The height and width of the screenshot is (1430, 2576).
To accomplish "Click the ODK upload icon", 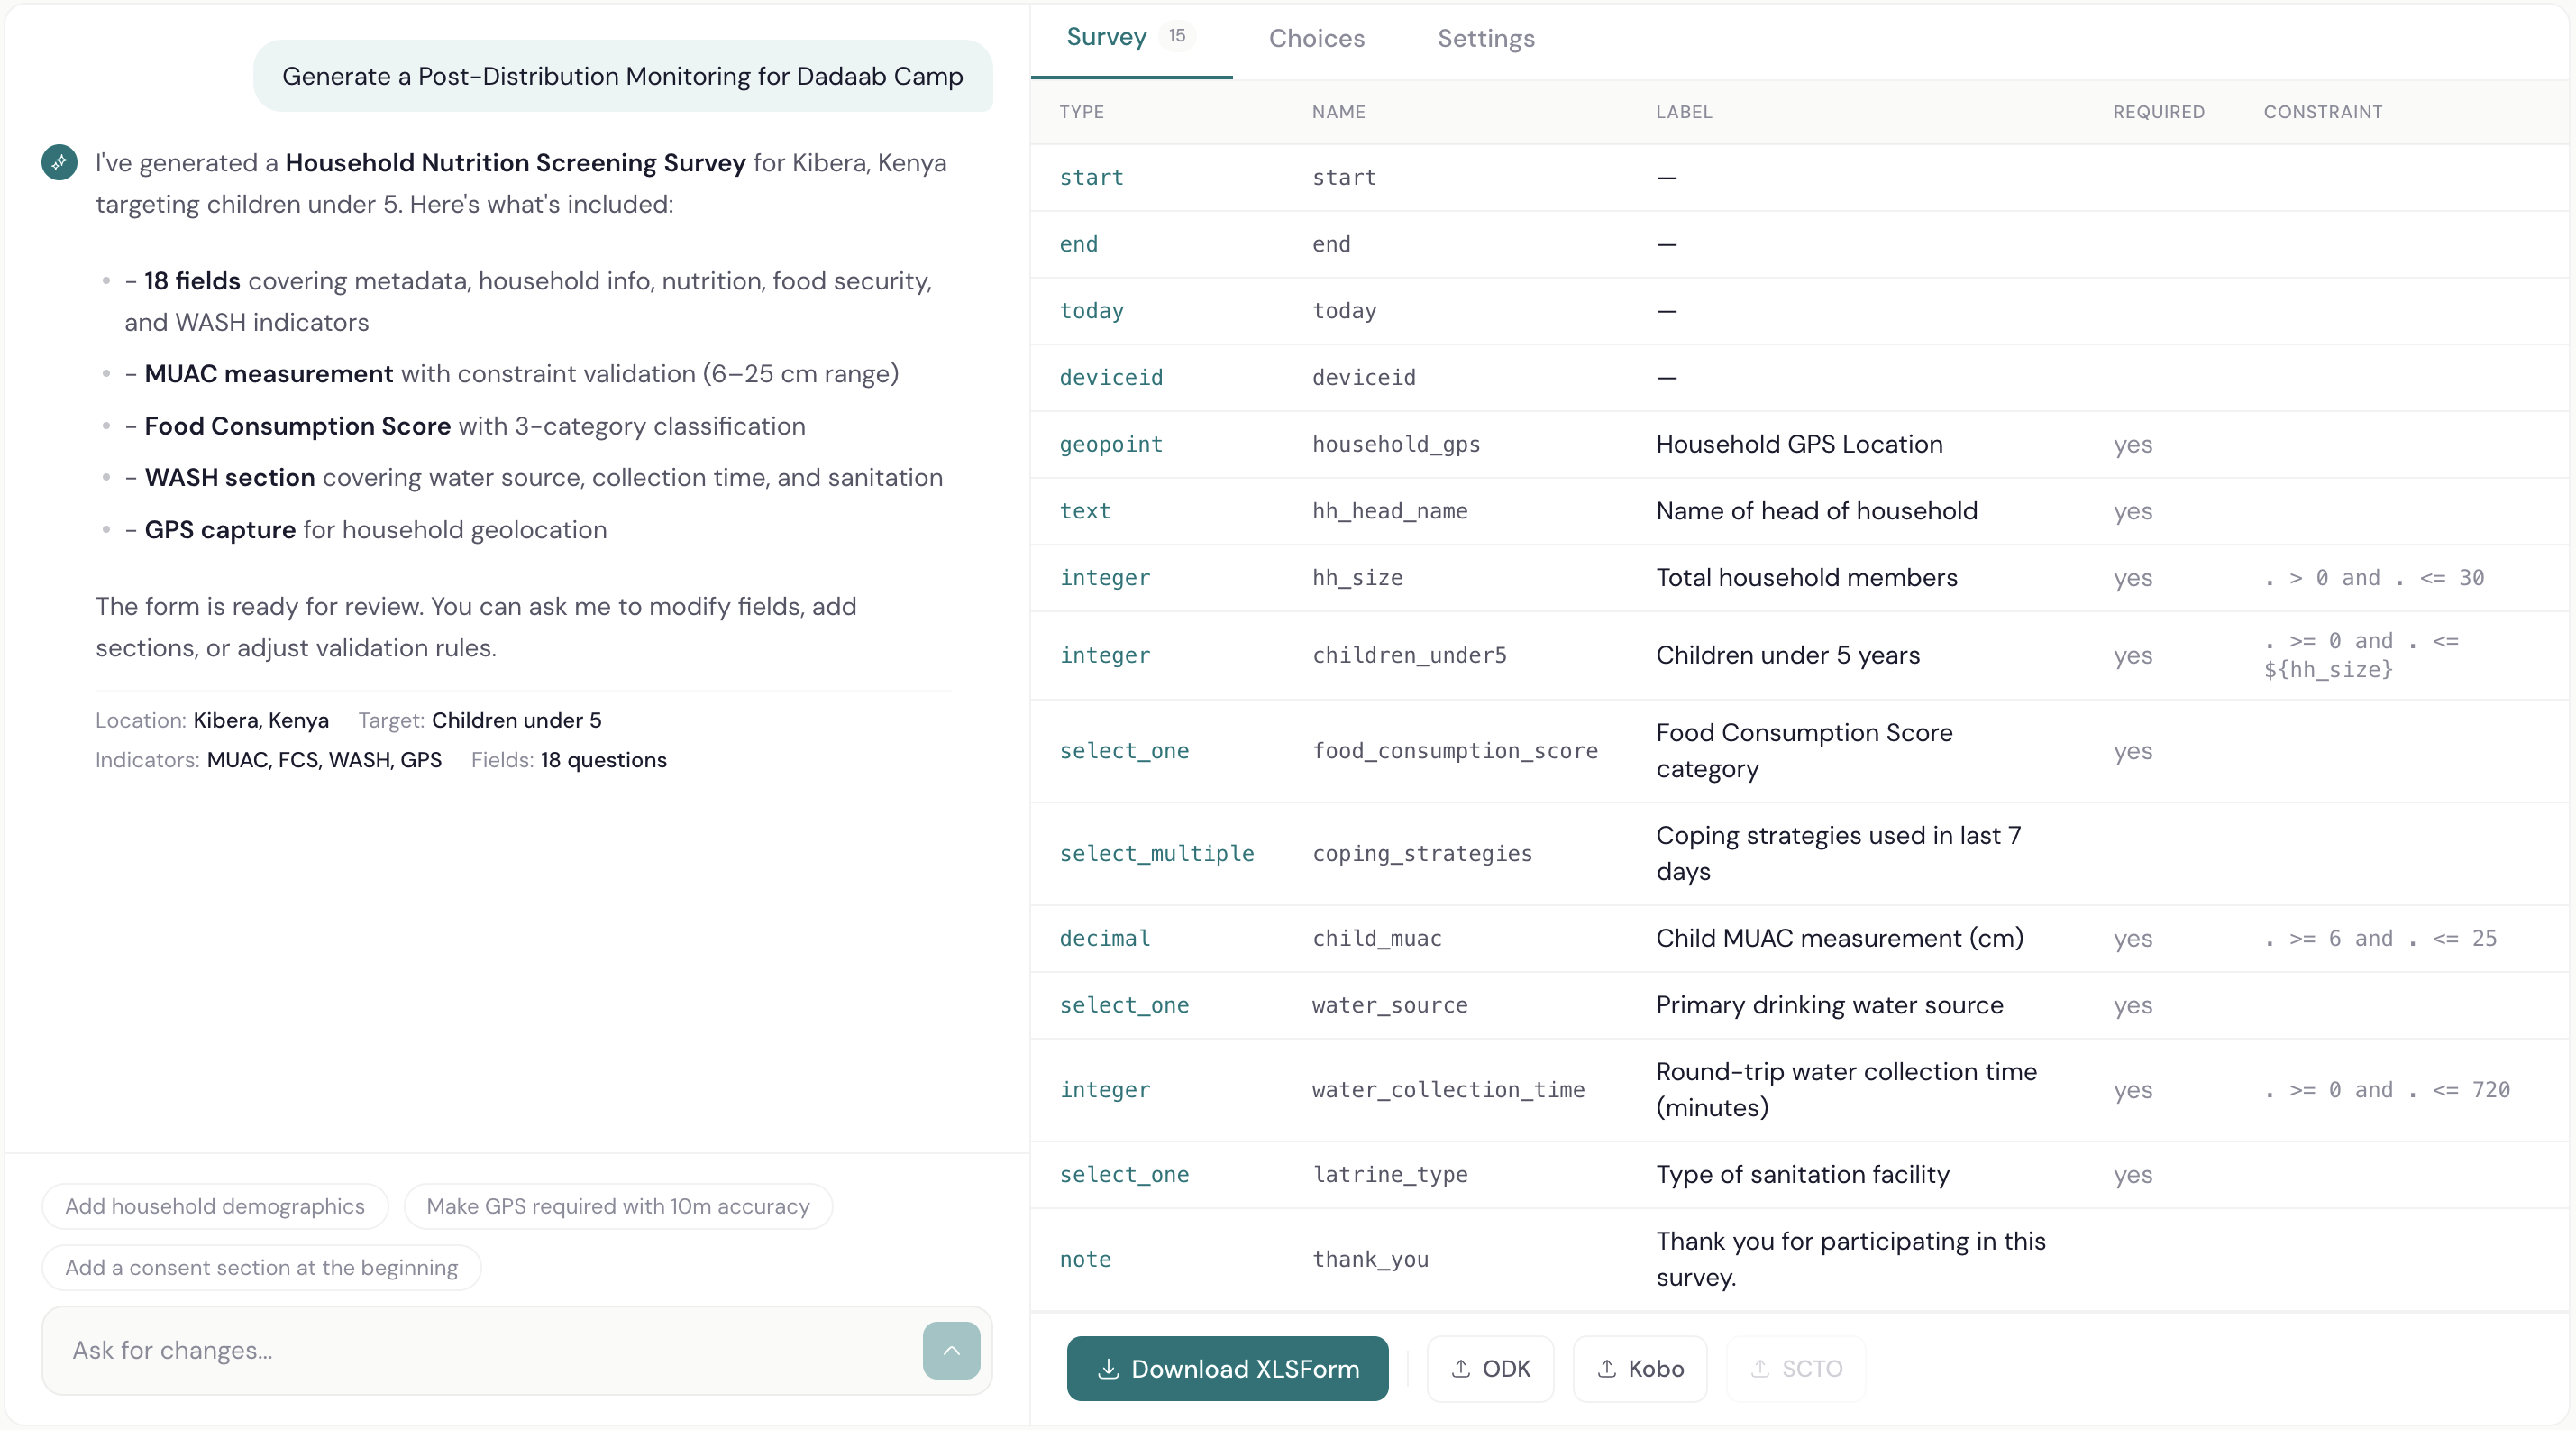I will click(1461, 1369).
